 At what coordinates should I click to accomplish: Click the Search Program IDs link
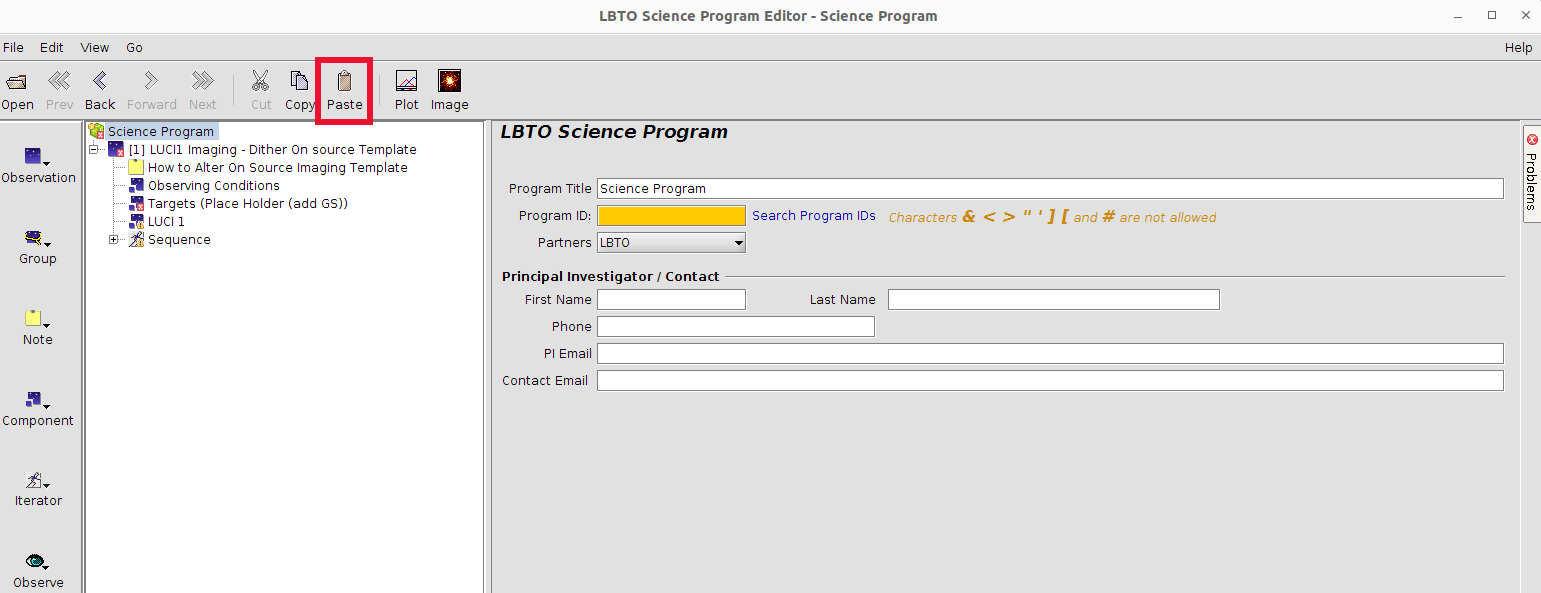coord(813,216)
